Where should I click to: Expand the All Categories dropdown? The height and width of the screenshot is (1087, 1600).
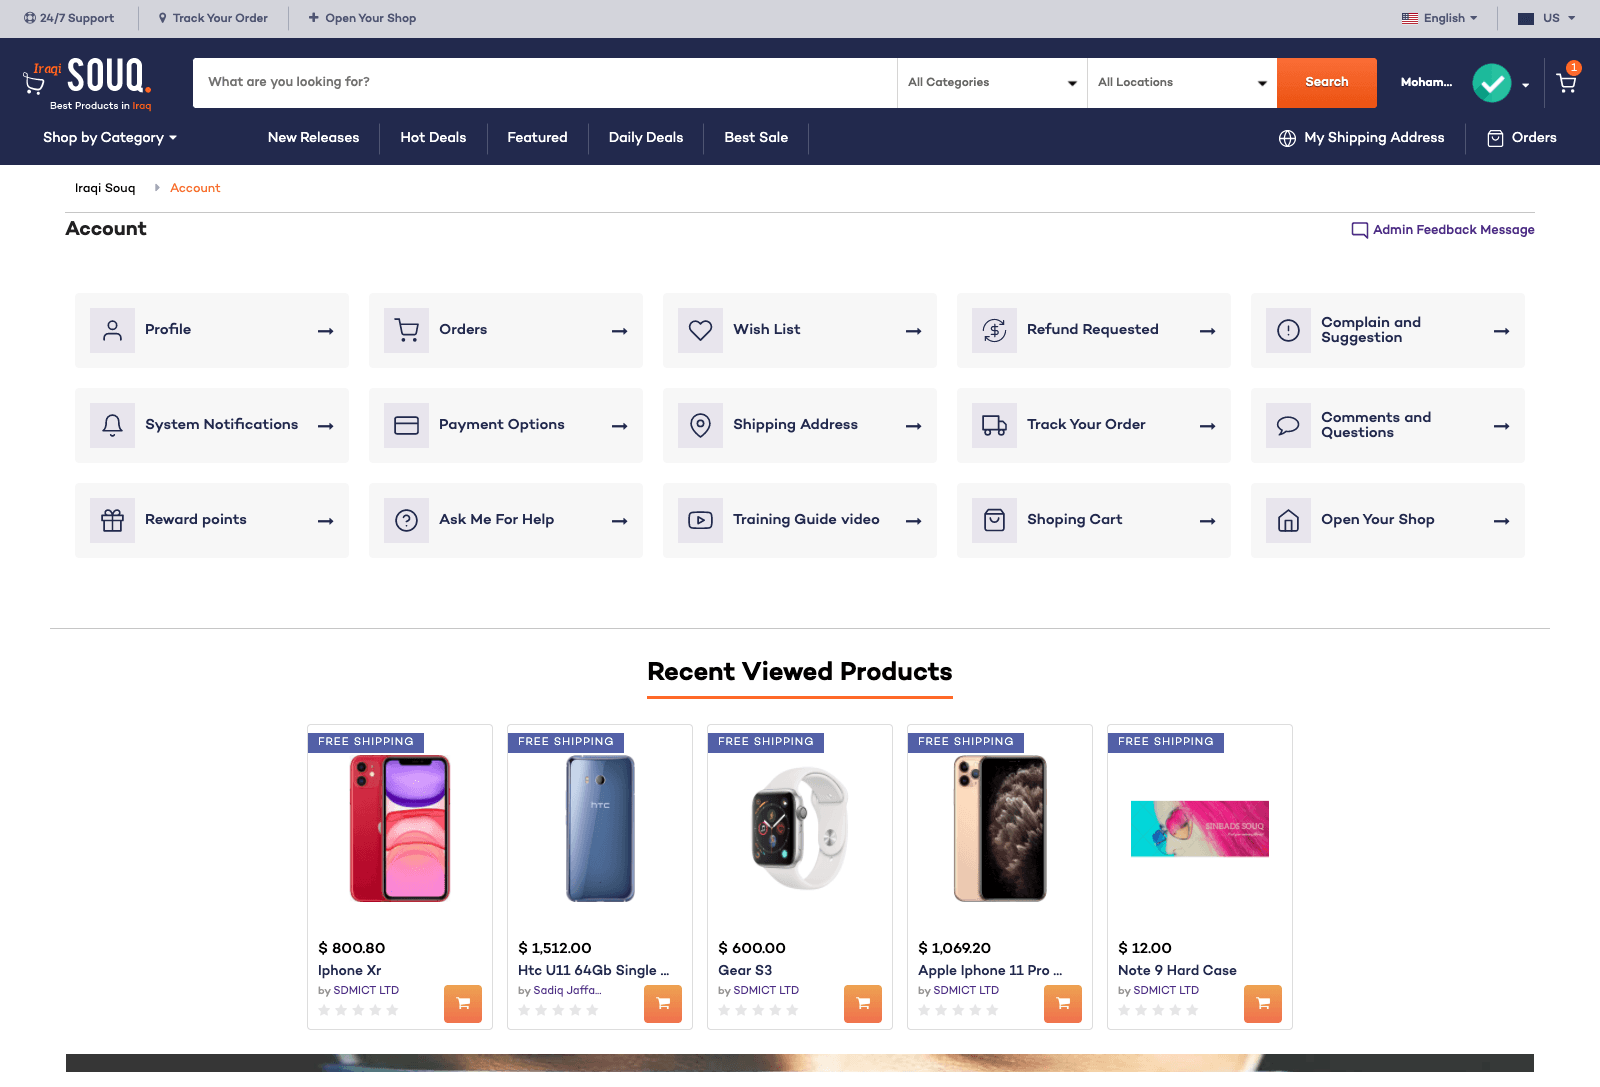click(x=992, y=83)
